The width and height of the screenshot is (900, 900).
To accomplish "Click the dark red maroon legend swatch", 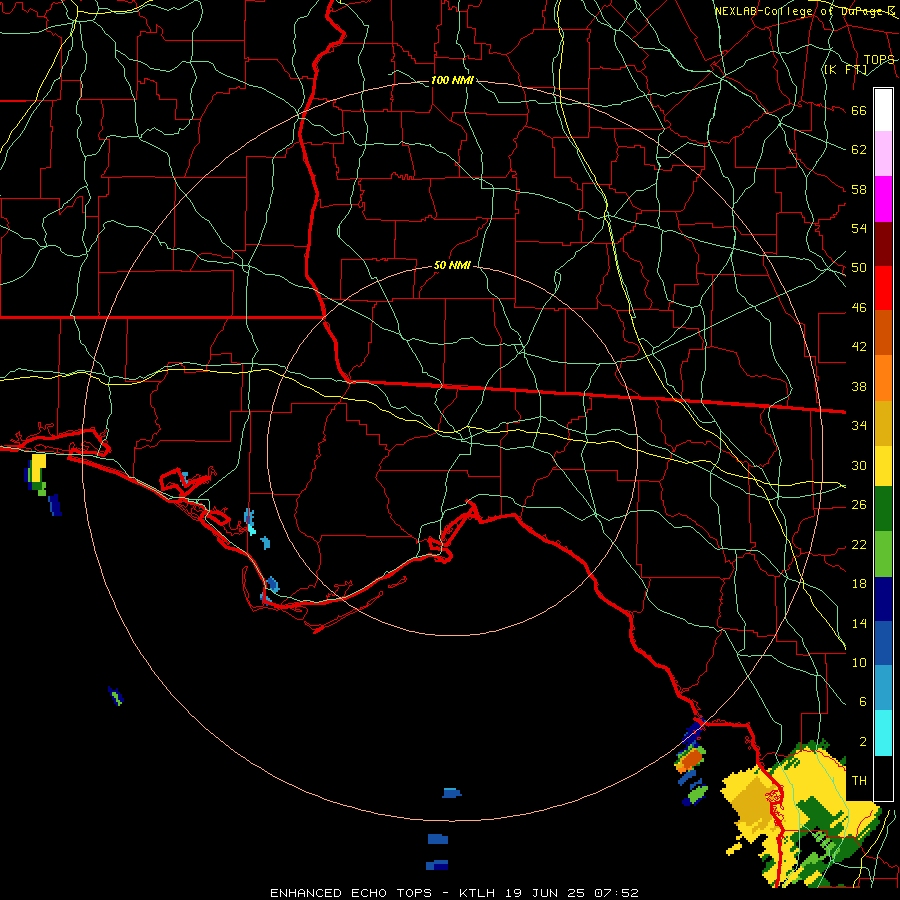I will coord(883,244).
